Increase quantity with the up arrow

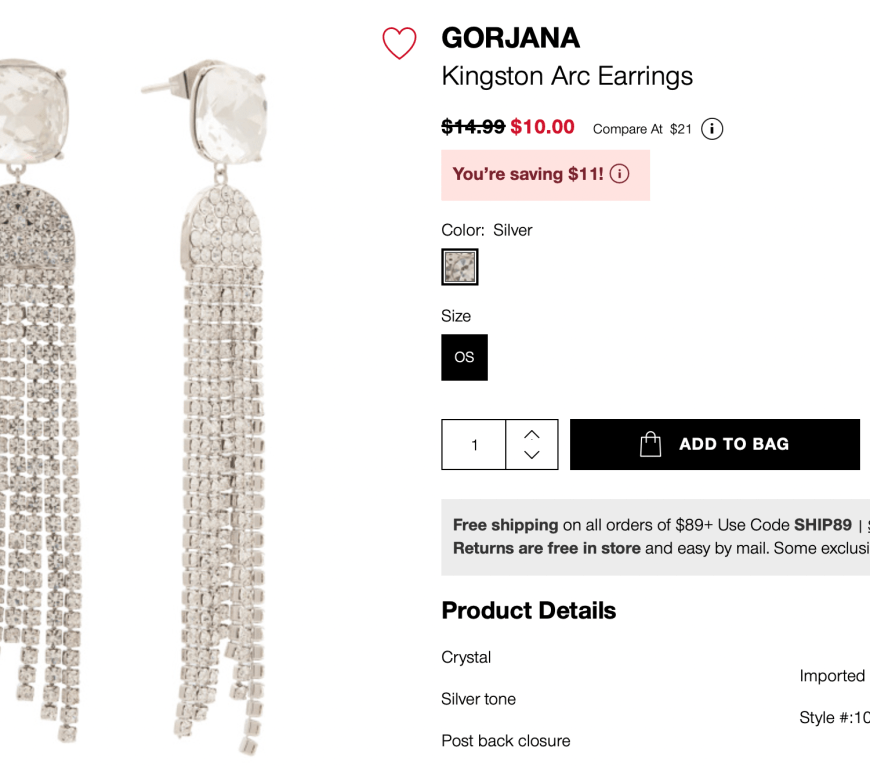pos(532,433)
